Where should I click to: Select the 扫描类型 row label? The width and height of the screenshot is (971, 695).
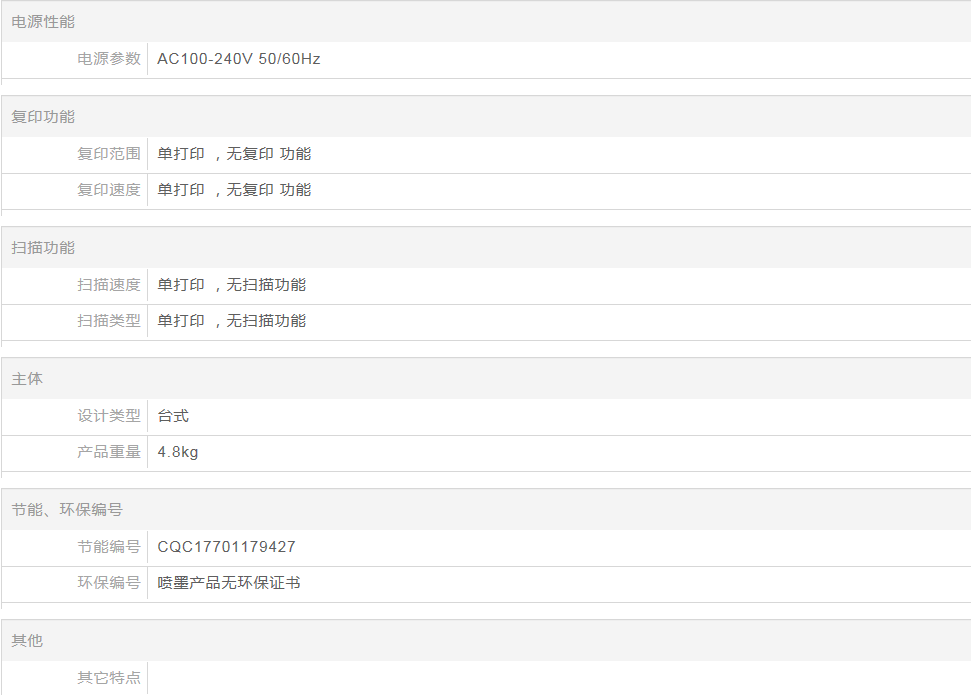[x=109, y=321]
